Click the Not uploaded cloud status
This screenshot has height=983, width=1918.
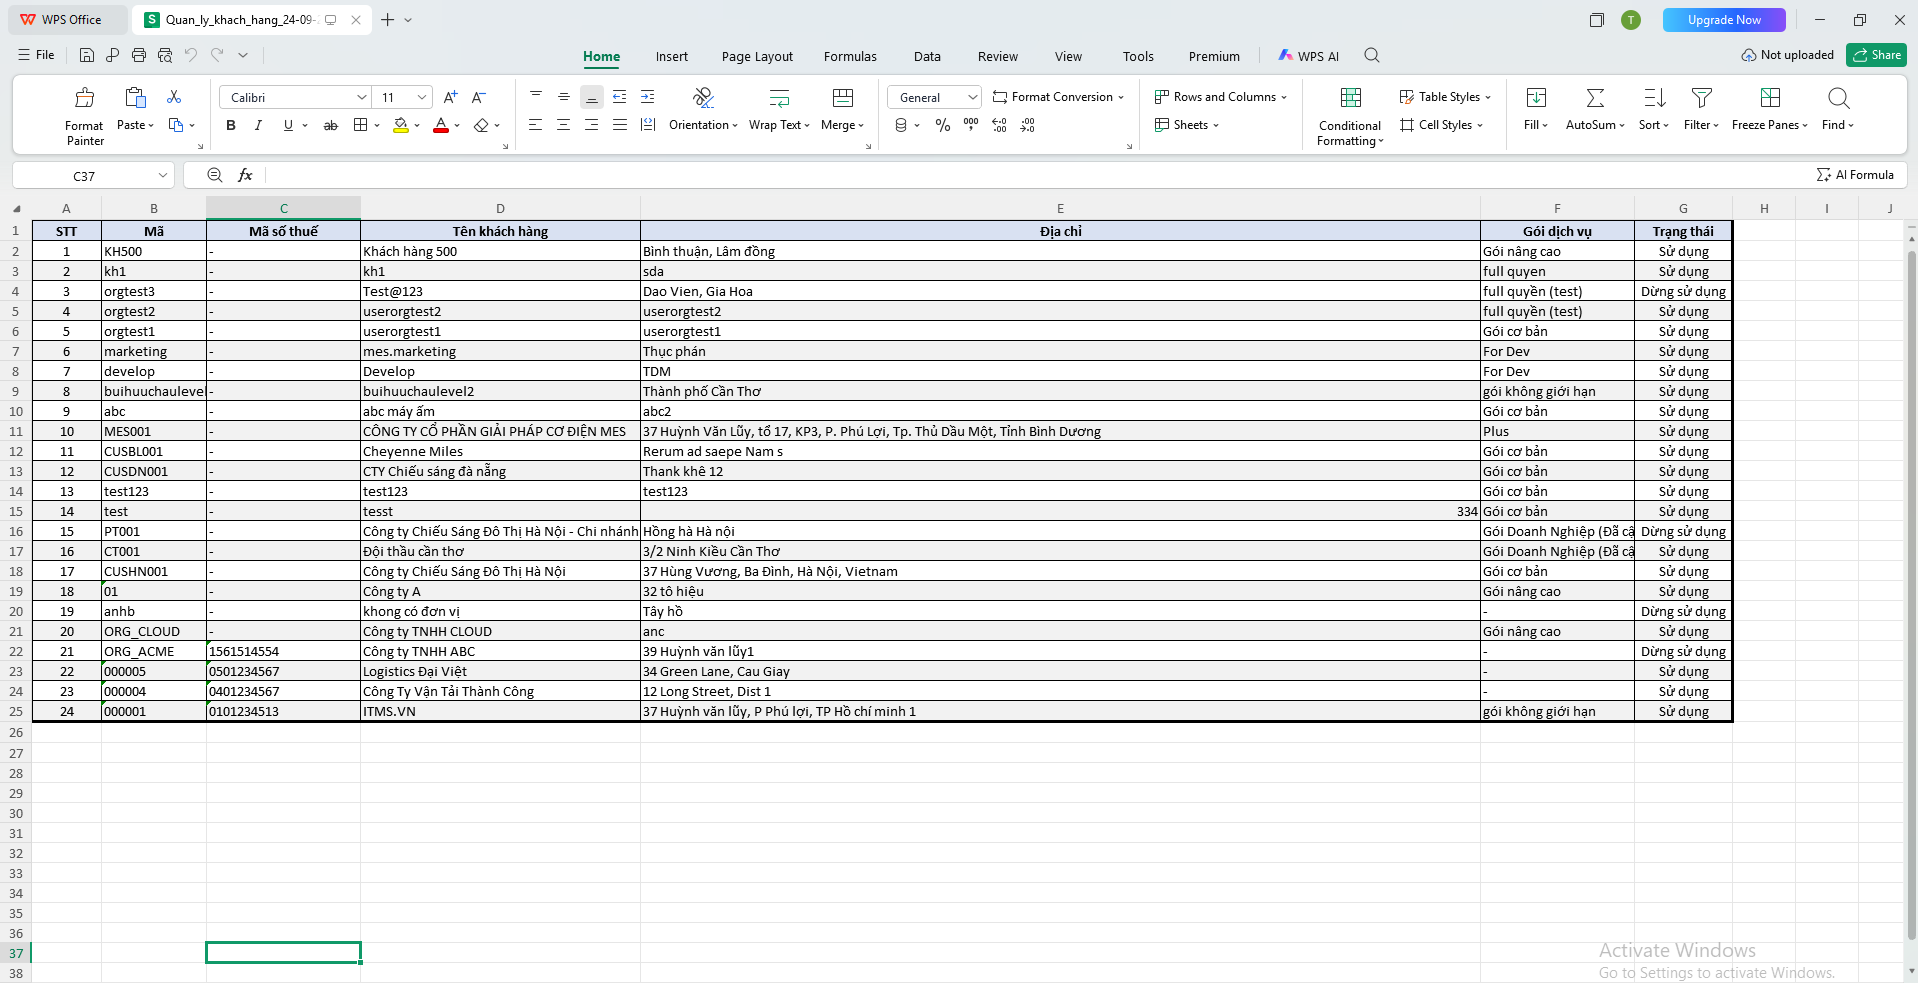click(x=1788, y=55)
